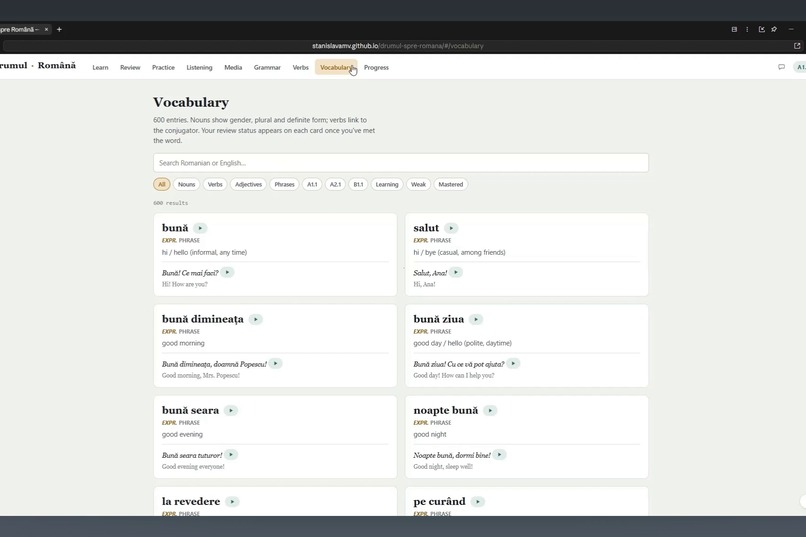Play the example sentence Bună ziua! Cu ce vă pot ajuta?
This screenshot has width=806, height=537.
pos(513,363)
